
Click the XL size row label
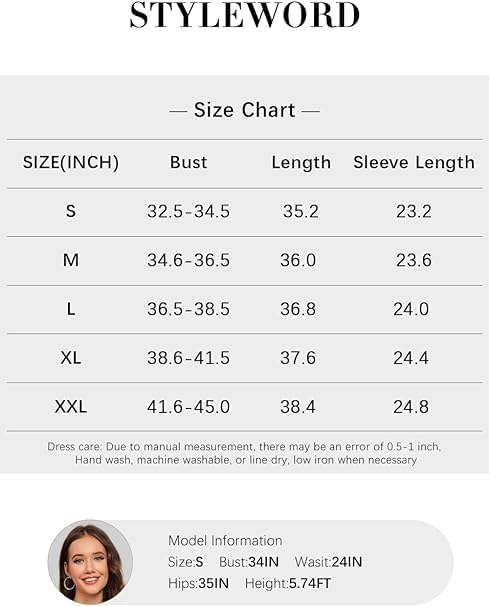click(x=71, y=358)
